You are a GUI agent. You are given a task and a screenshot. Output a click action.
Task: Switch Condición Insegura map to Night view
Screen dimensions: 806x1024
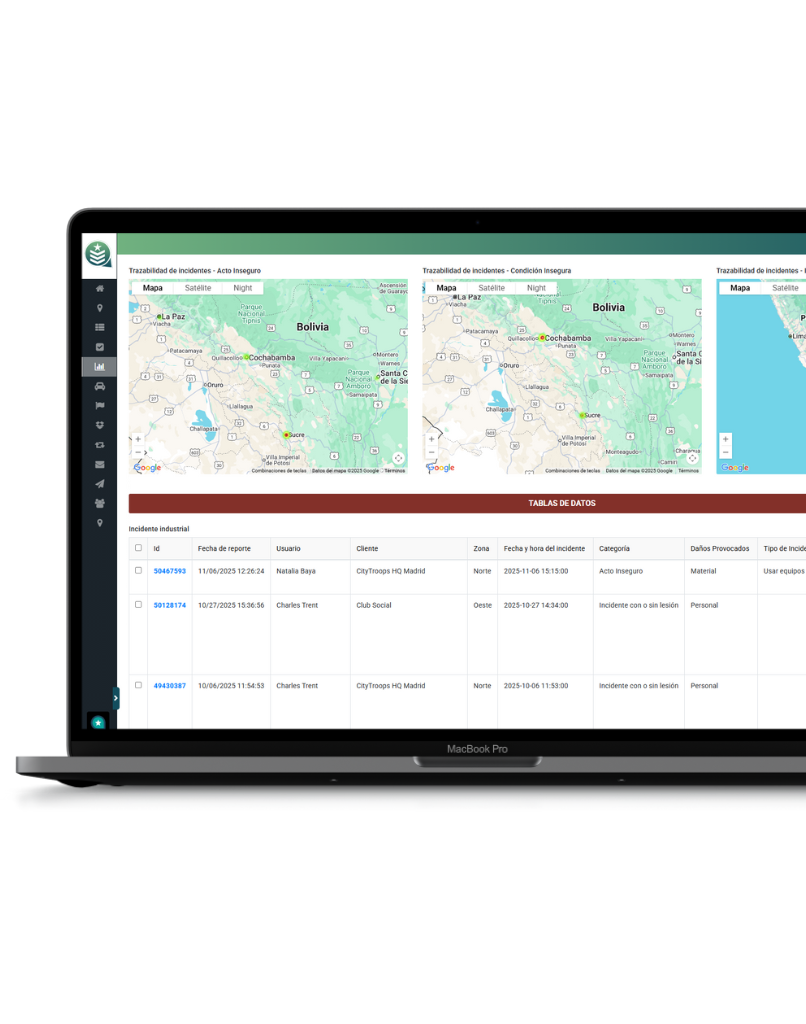tap(536, 287)
